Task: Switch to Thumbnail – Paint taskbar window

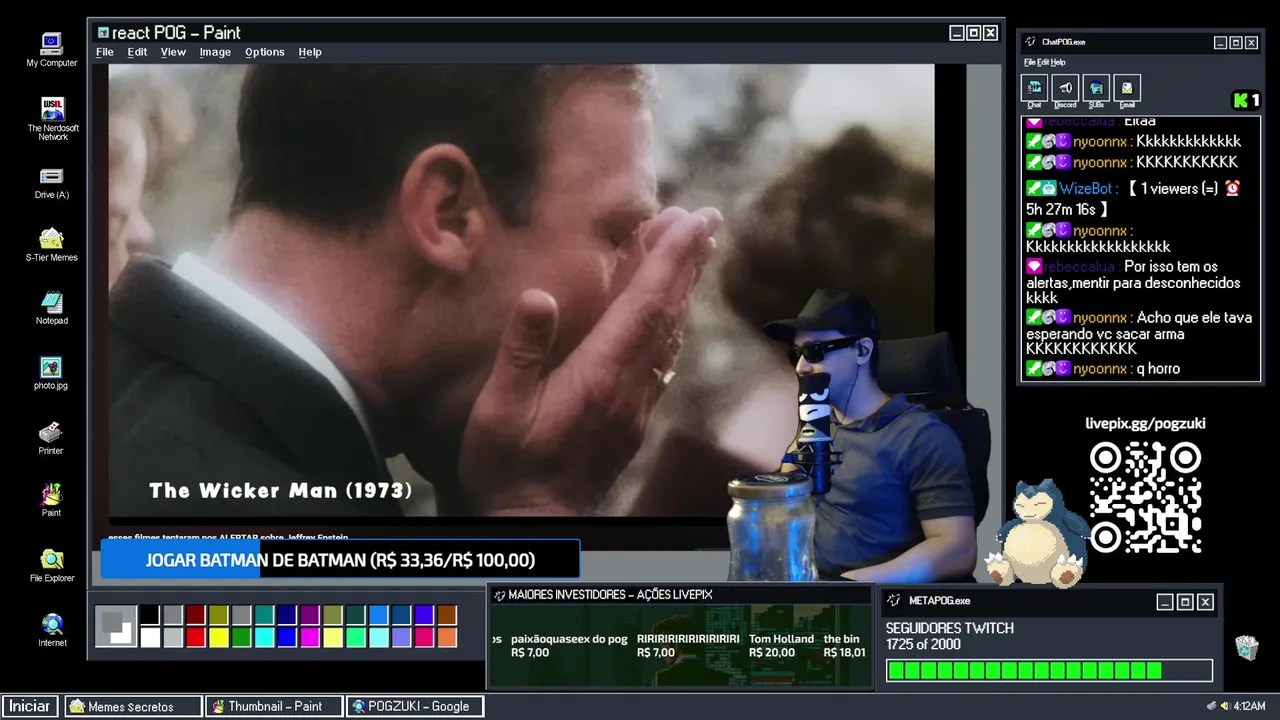Action: tap(274, 706)
